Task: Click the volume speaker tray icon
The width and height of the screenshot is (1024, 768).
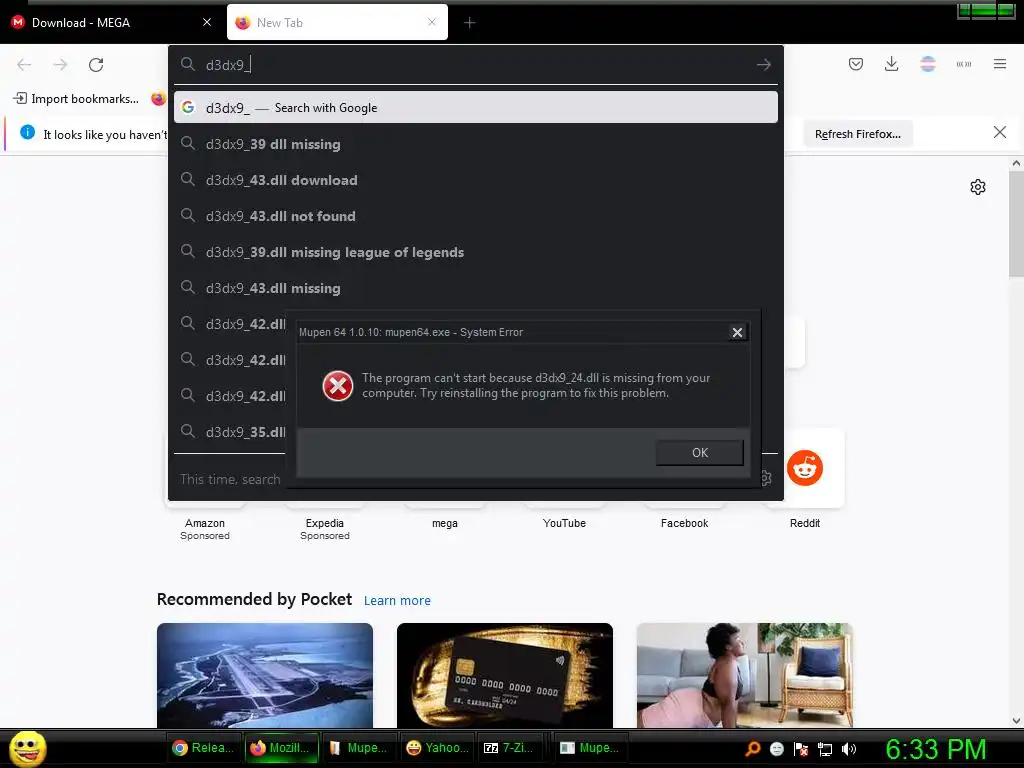Action: click(x=848, y=748)
